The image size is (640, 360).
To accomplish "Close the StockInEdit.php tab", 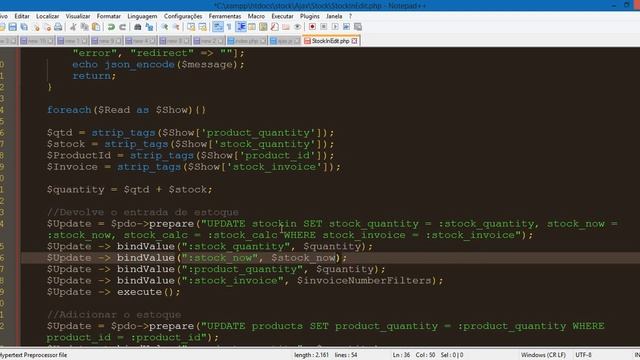I will tap(354, 41).
